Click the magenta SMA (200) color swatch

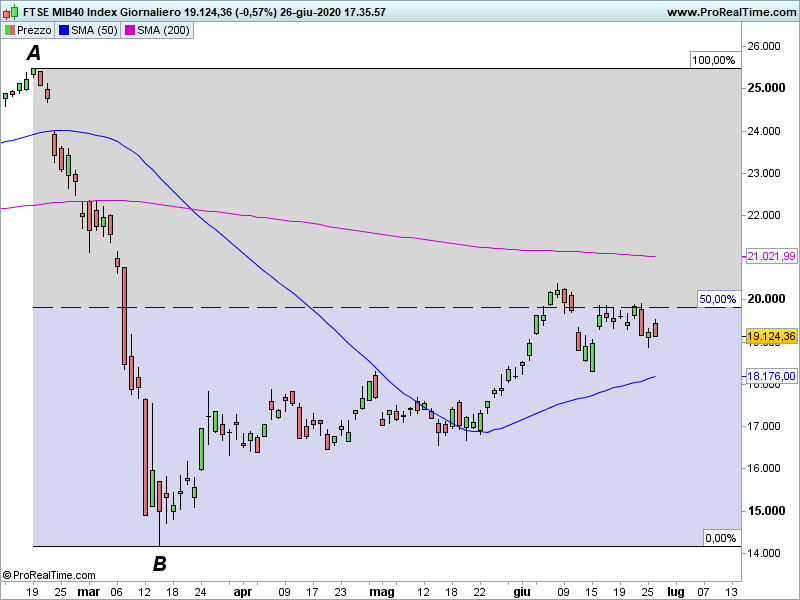click(x=130, y=31)
